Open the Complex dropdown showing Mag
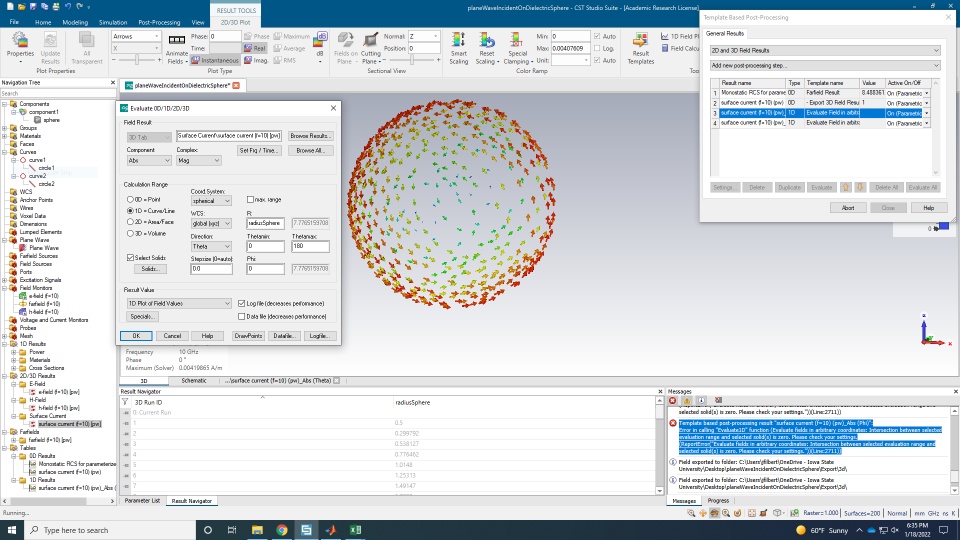This screenshot has width=960, height=540. pos(198,160)
